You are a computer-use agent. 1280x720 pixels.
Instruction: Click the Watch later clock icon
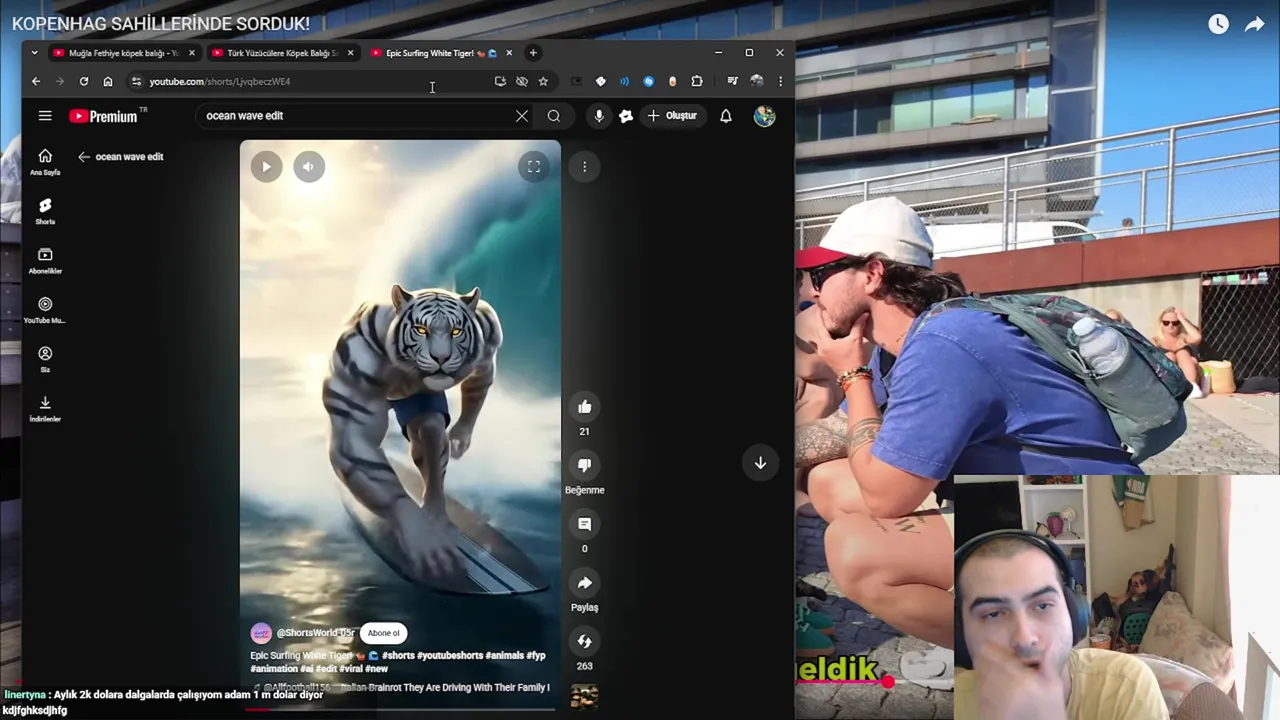coord(1218,24)
